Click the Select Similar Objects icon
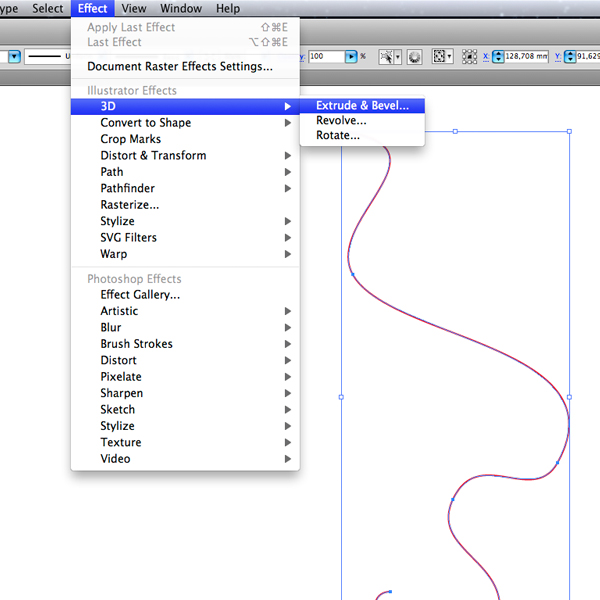 (386, 57)
